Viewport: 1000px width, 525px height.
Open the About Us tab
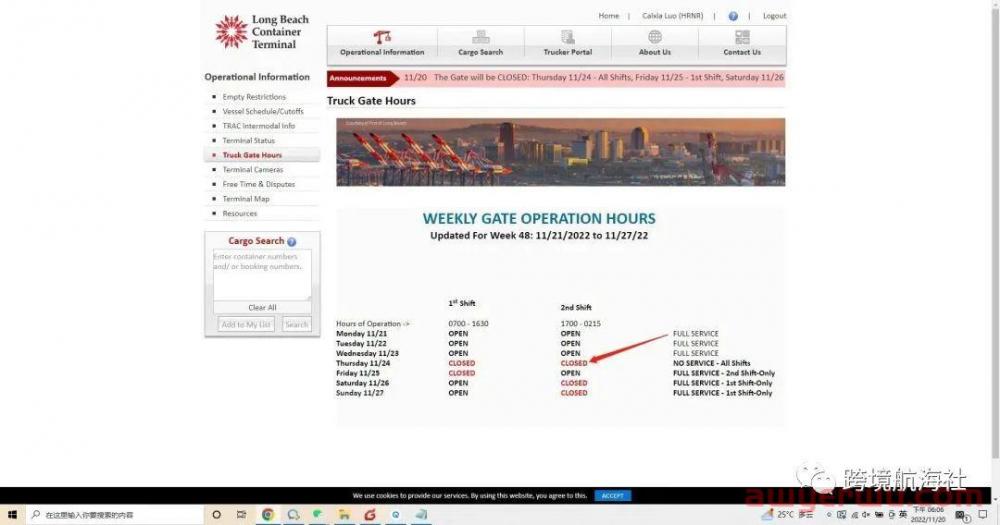coord(654,44)
